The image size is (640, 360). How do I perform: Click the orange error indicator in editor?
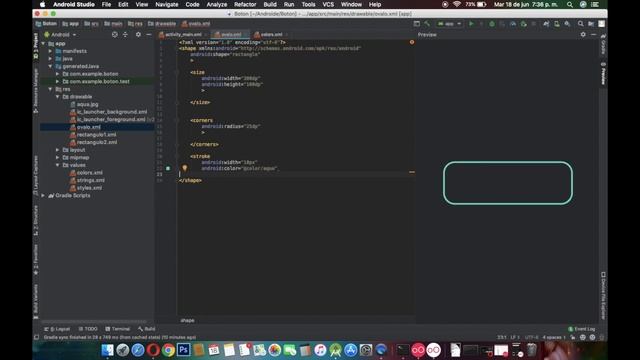412,42
